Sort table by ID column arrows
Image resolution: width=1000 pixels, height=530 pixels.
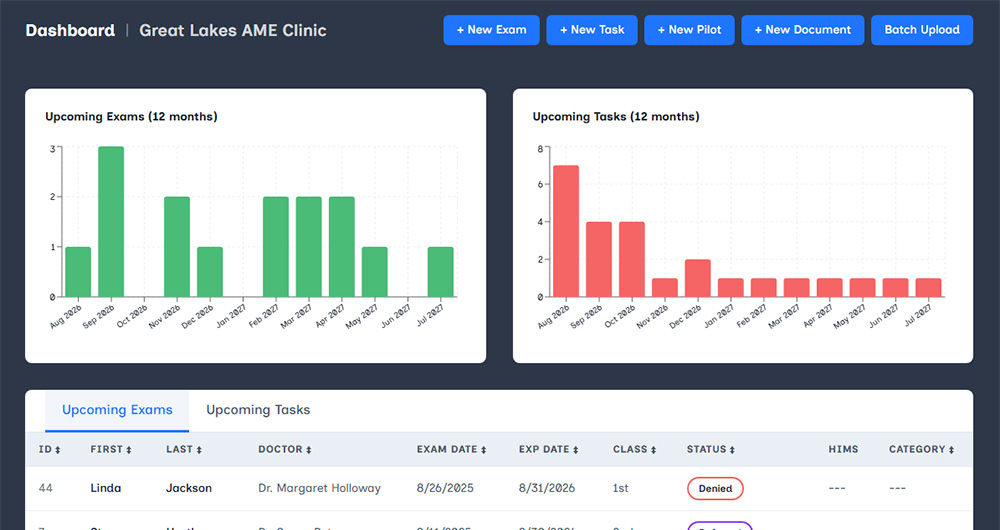pyautogui.click(x=57, y=450)
